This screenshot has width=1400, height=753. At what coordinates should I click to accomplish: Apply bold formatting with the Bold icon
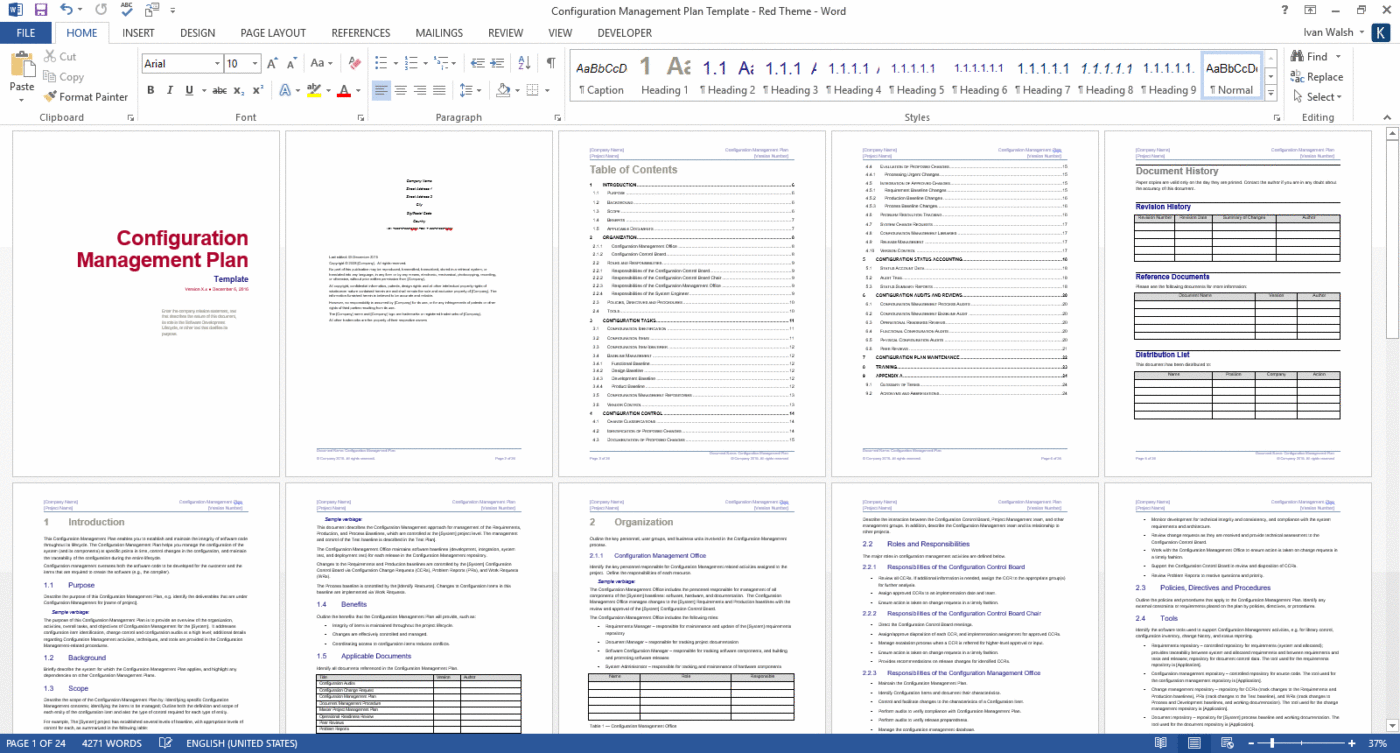click(x=151, y=90)
